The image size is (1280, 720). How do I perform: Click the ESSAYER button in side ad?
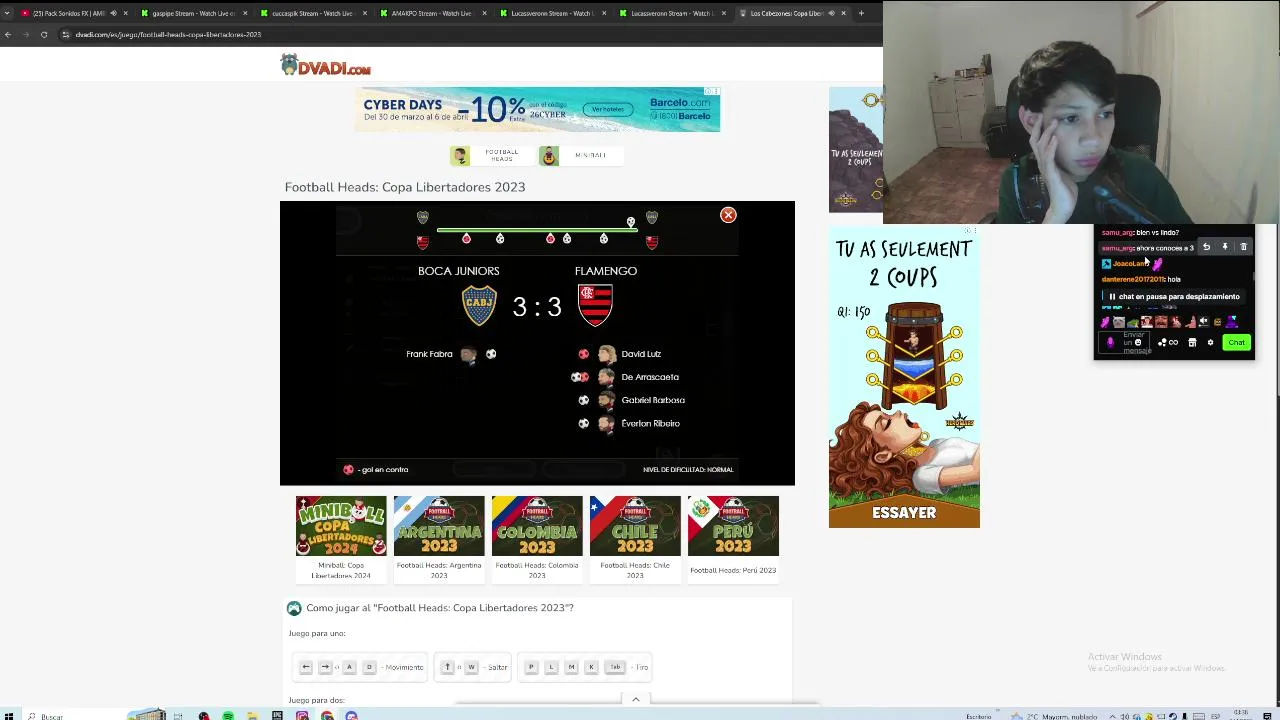point(904,512)
